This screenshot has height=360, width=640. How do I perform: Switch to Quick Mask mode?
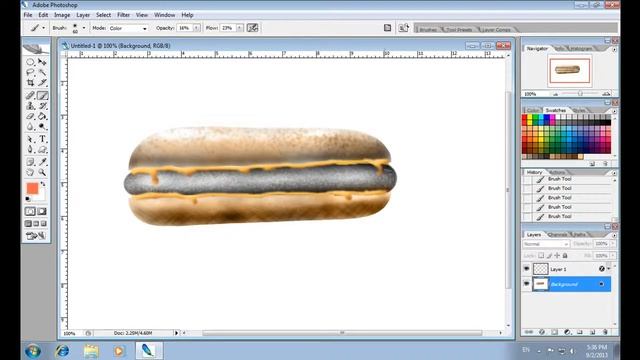click(42, 211)
